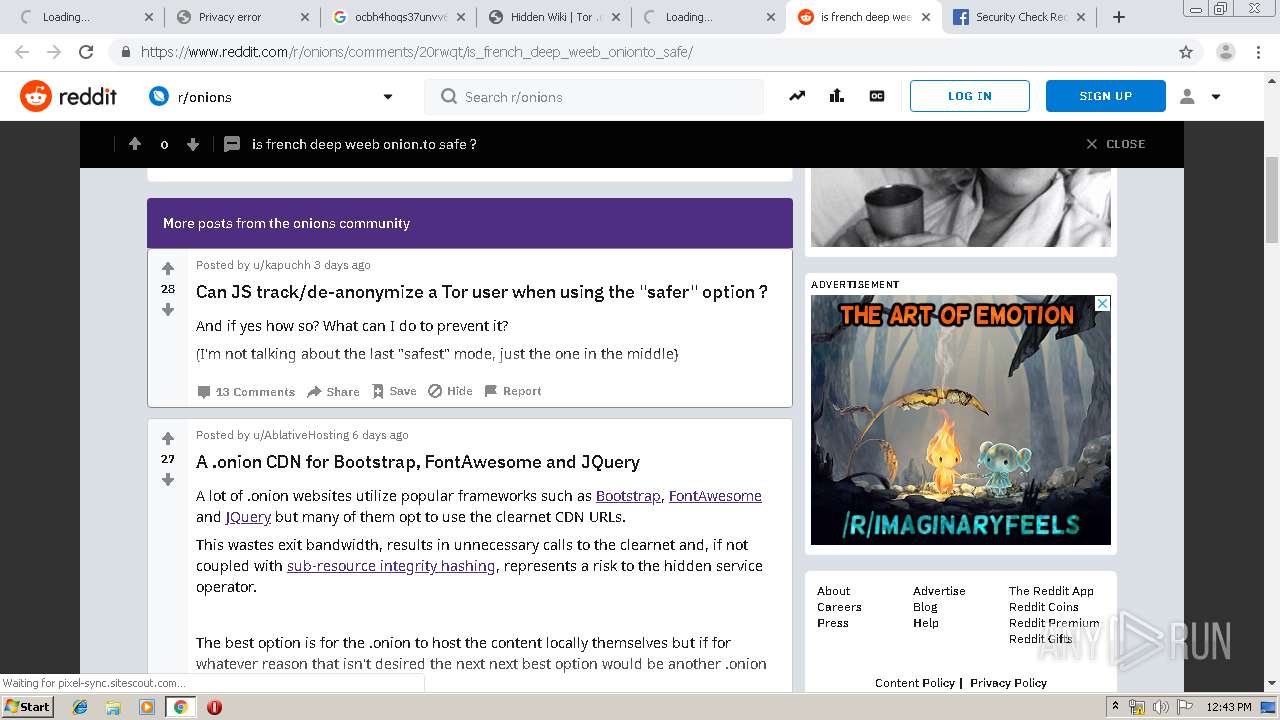This screenshot has height=720, width=1280.
Task: Save the Can JS track post
Action: pyautogui.click(x=394, y=391)
